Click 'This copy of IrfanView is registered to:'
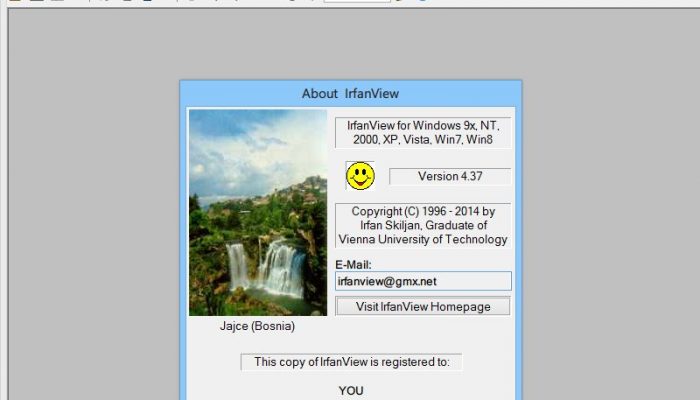 pos(352,362)
